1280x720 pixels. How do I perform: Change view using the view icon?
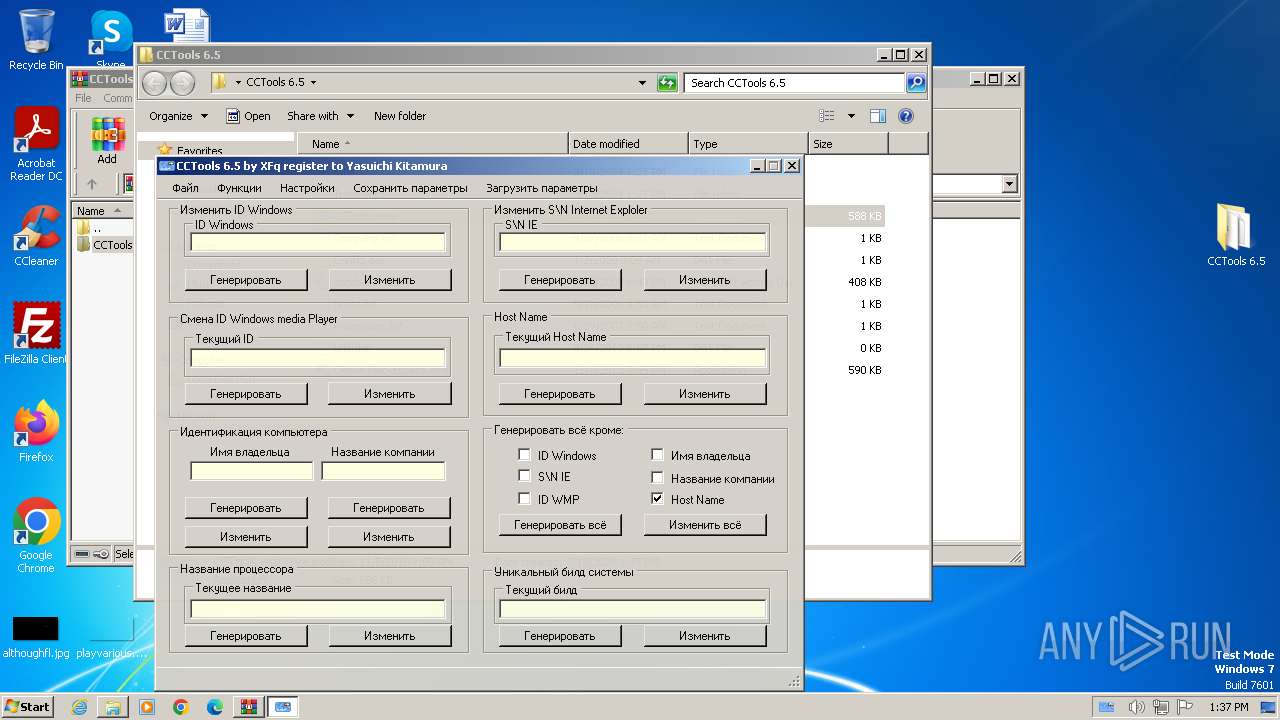pyautogui.click(x=827, y=116)
